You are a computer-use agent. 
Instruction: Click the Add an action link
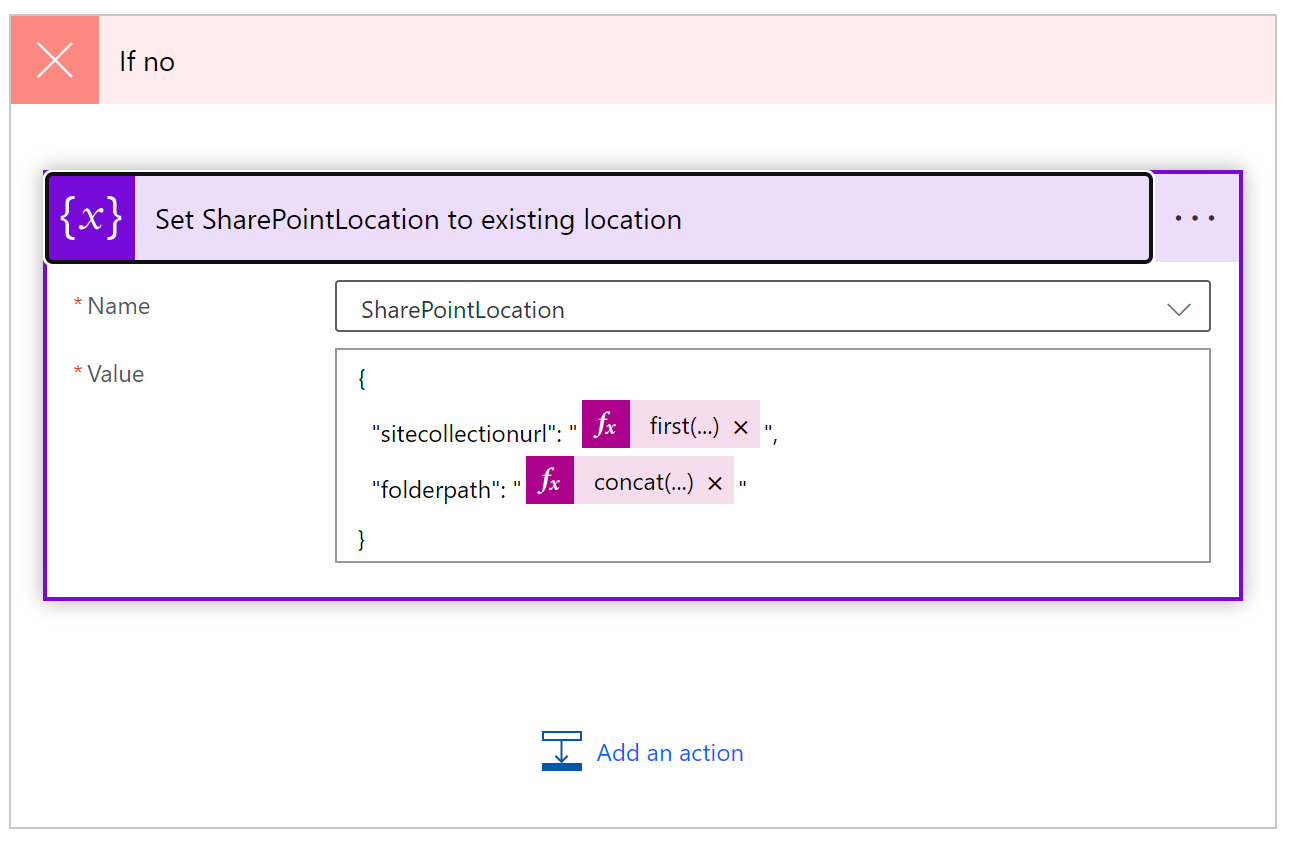670,753
